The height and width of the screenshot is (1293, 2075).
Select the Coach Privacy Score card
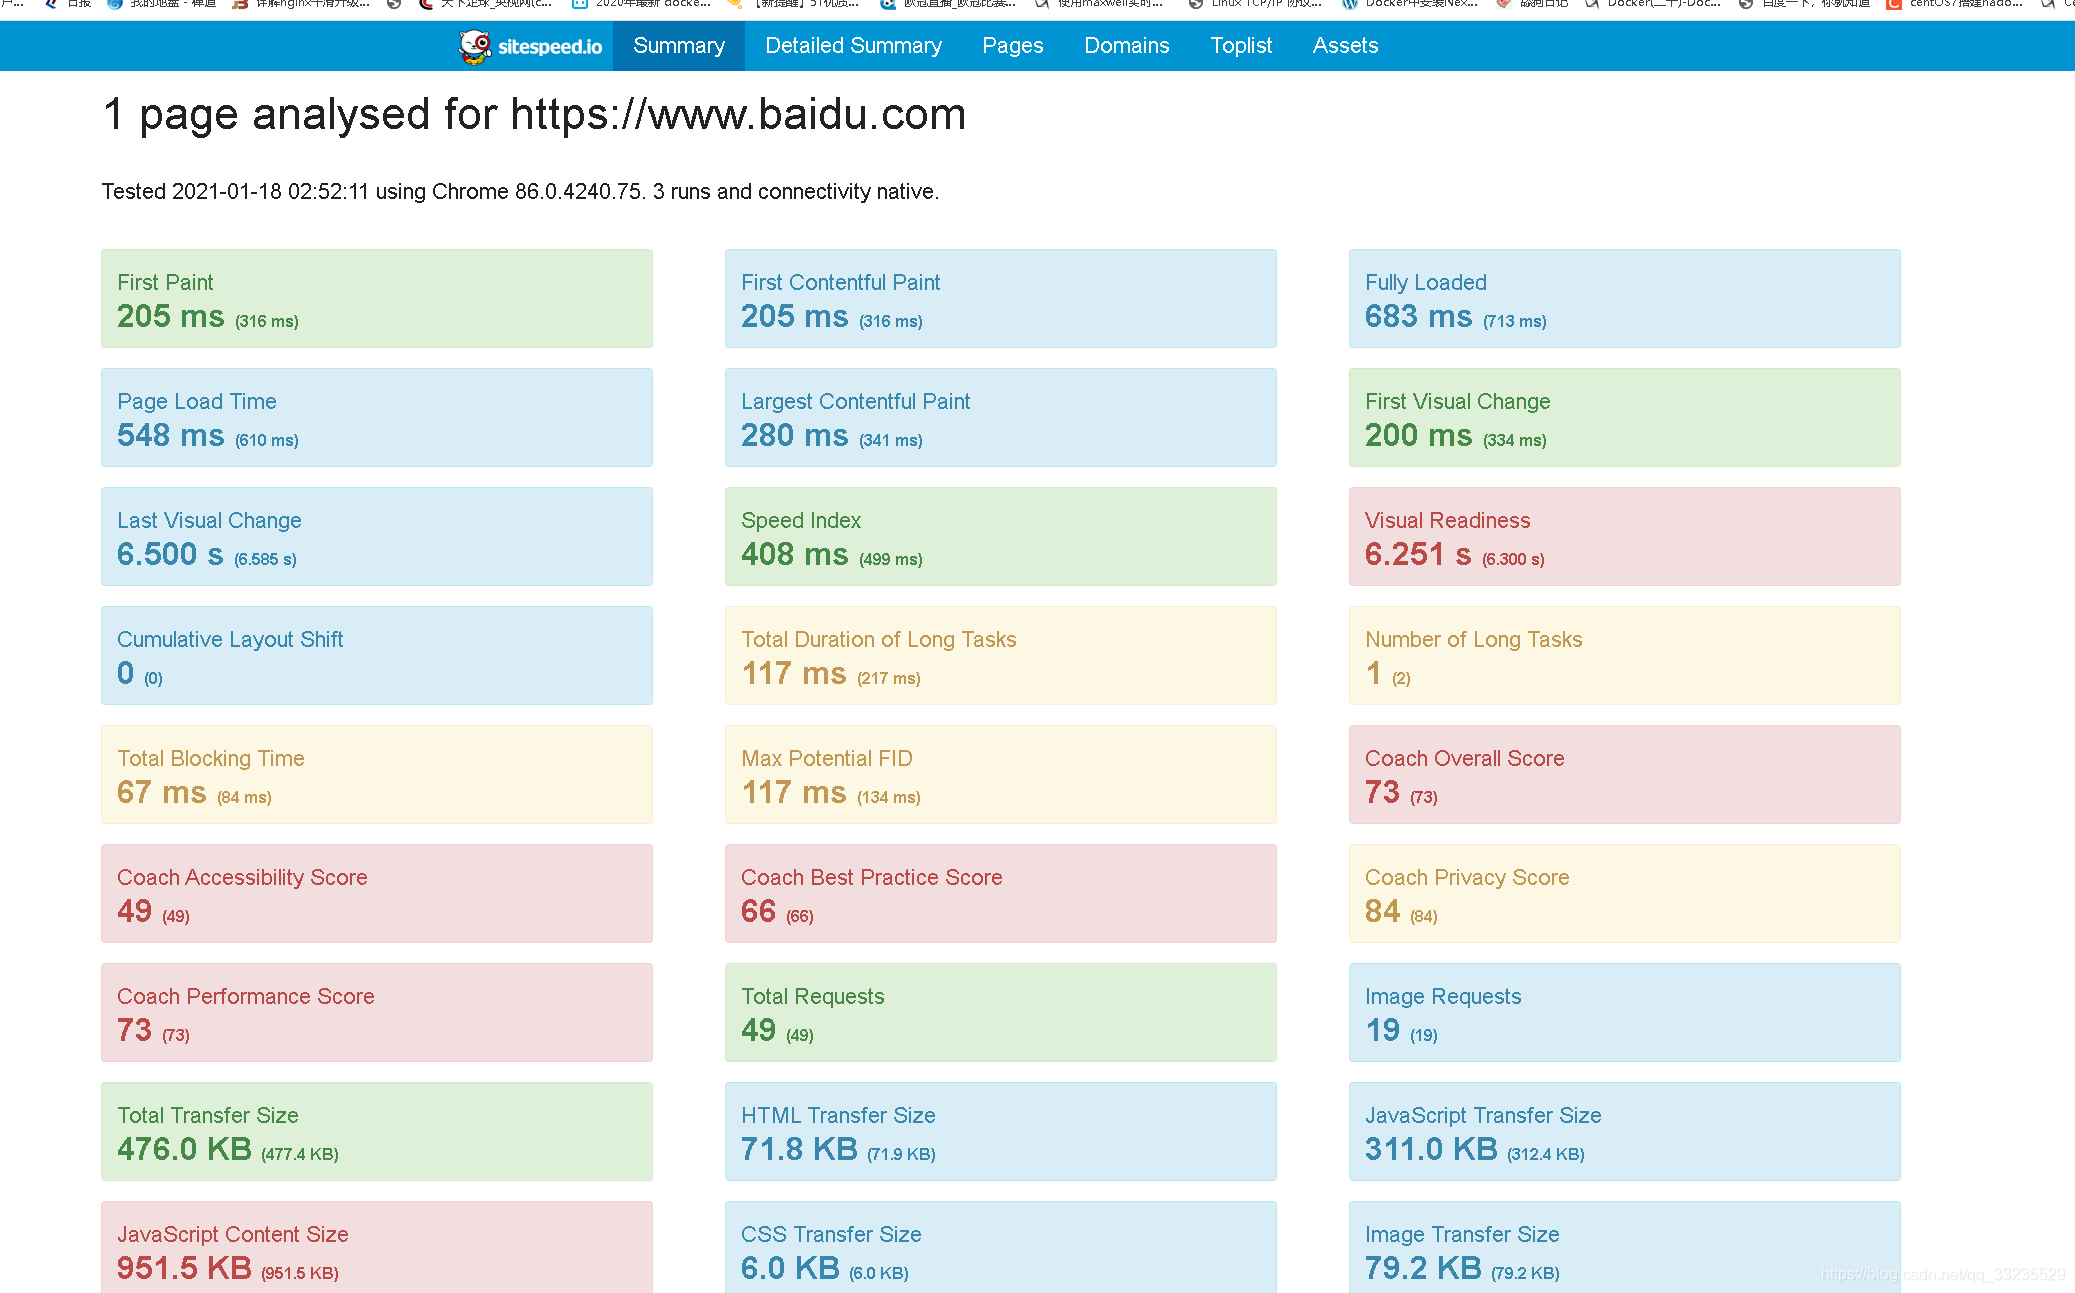pos(1624,894)
